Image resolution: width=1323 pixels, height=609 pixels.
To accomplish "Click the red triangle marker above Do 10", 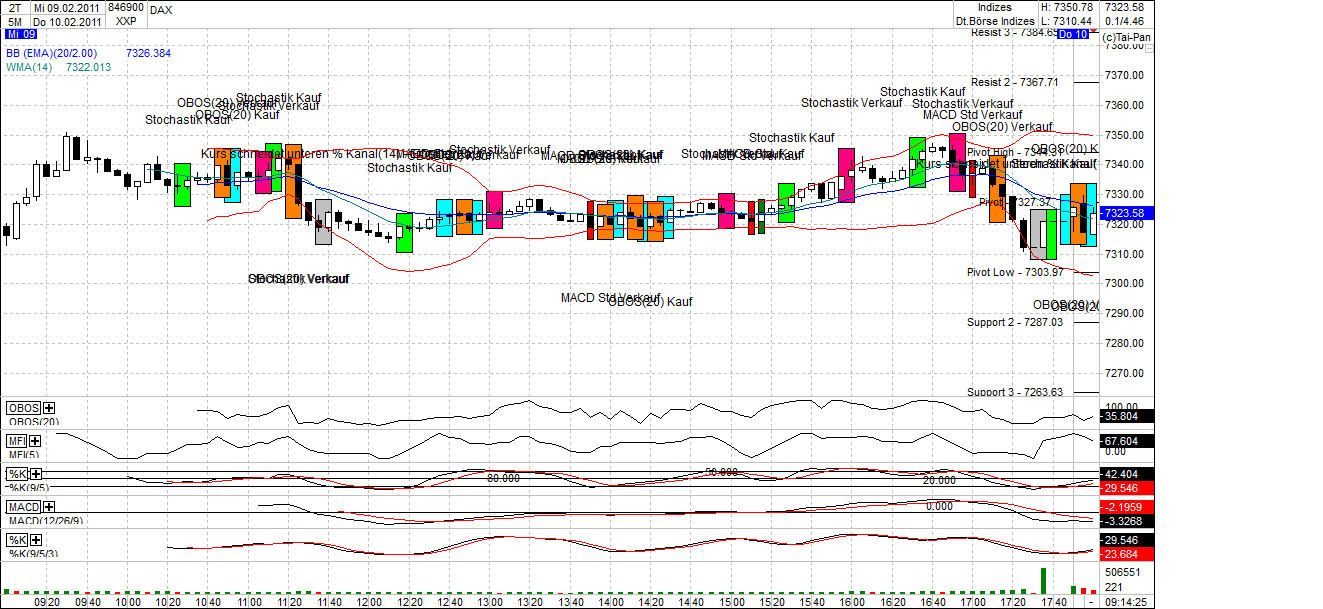I will pyautogui.click(x=1093, y=30).
